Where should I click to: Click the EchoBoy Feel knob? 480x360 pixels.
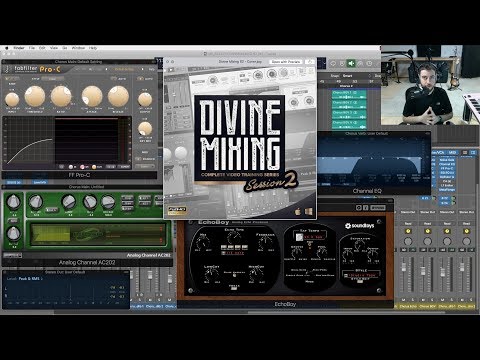pos(323,253)
